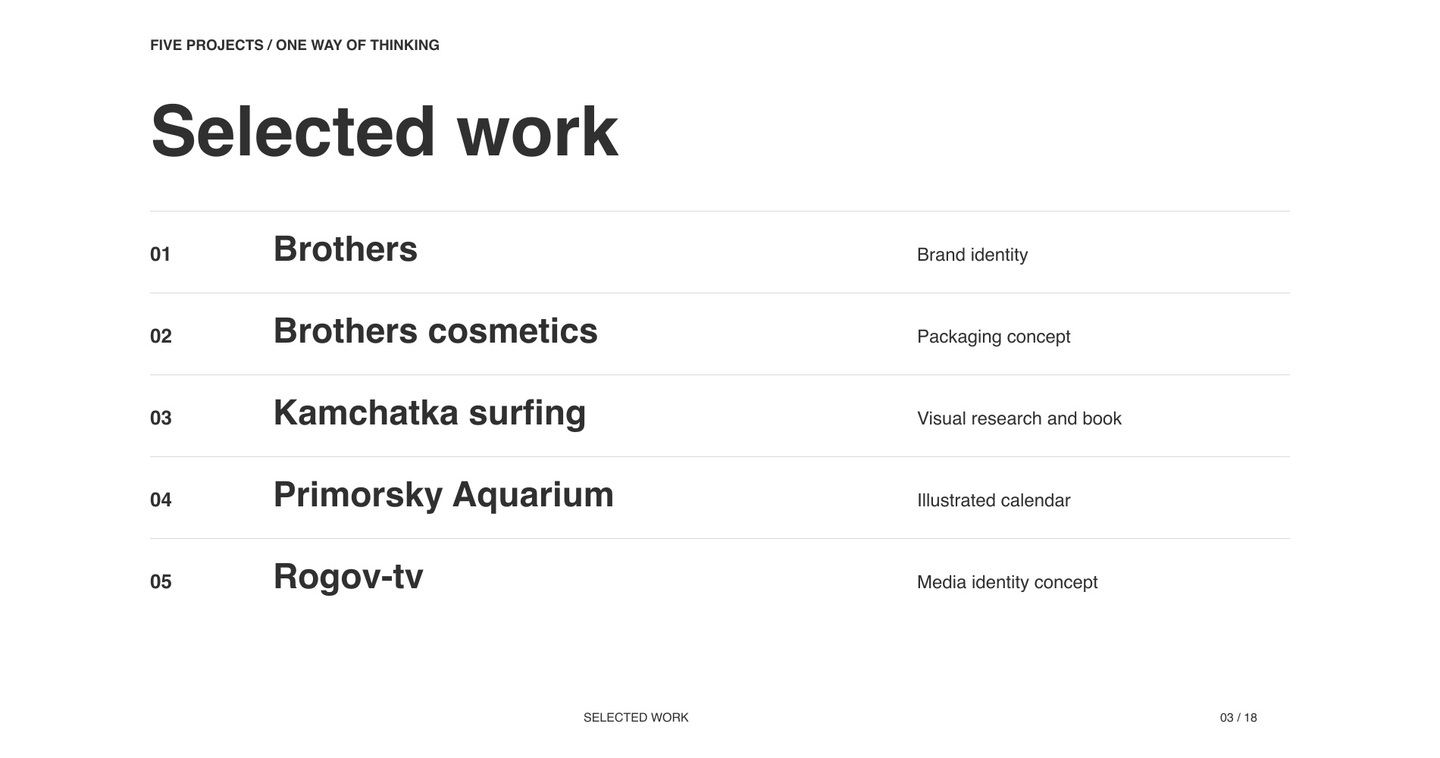The image size is (1440, 758).
Task: Click the number 05 index
Action: click(x=161, y=582)
